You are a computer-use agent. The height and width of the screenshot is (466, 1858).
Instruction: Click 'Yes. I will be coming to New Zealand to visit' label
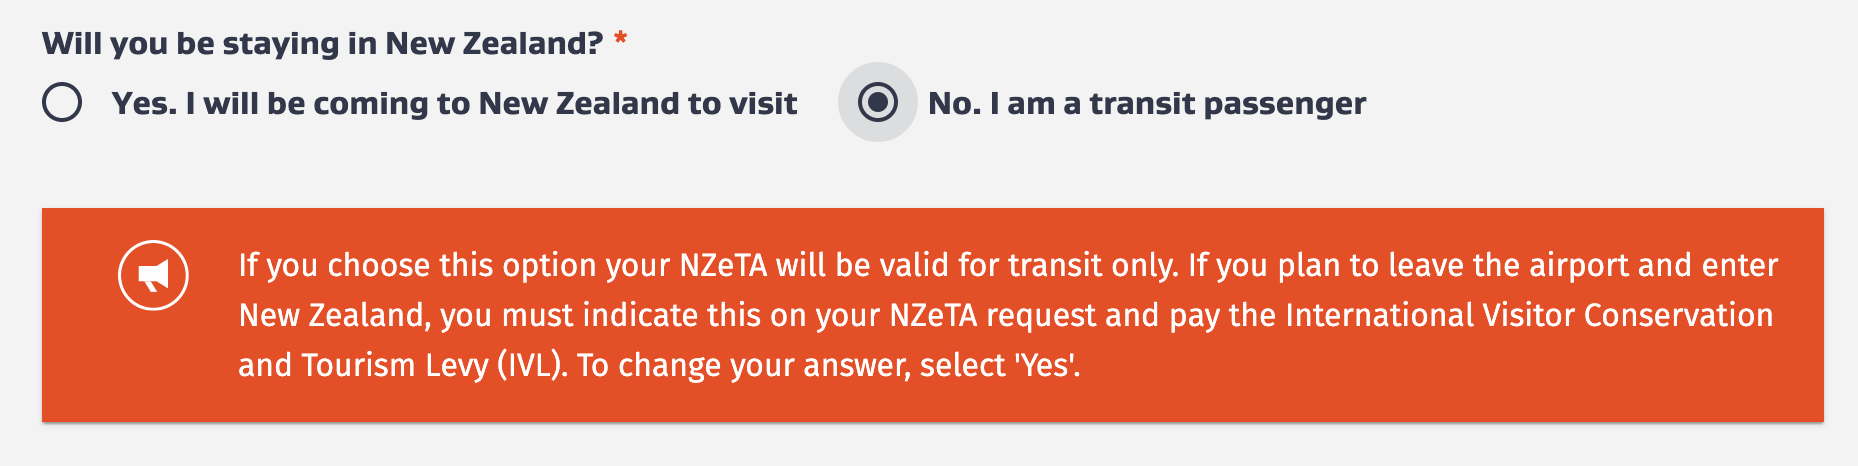[x=454, y=103]
